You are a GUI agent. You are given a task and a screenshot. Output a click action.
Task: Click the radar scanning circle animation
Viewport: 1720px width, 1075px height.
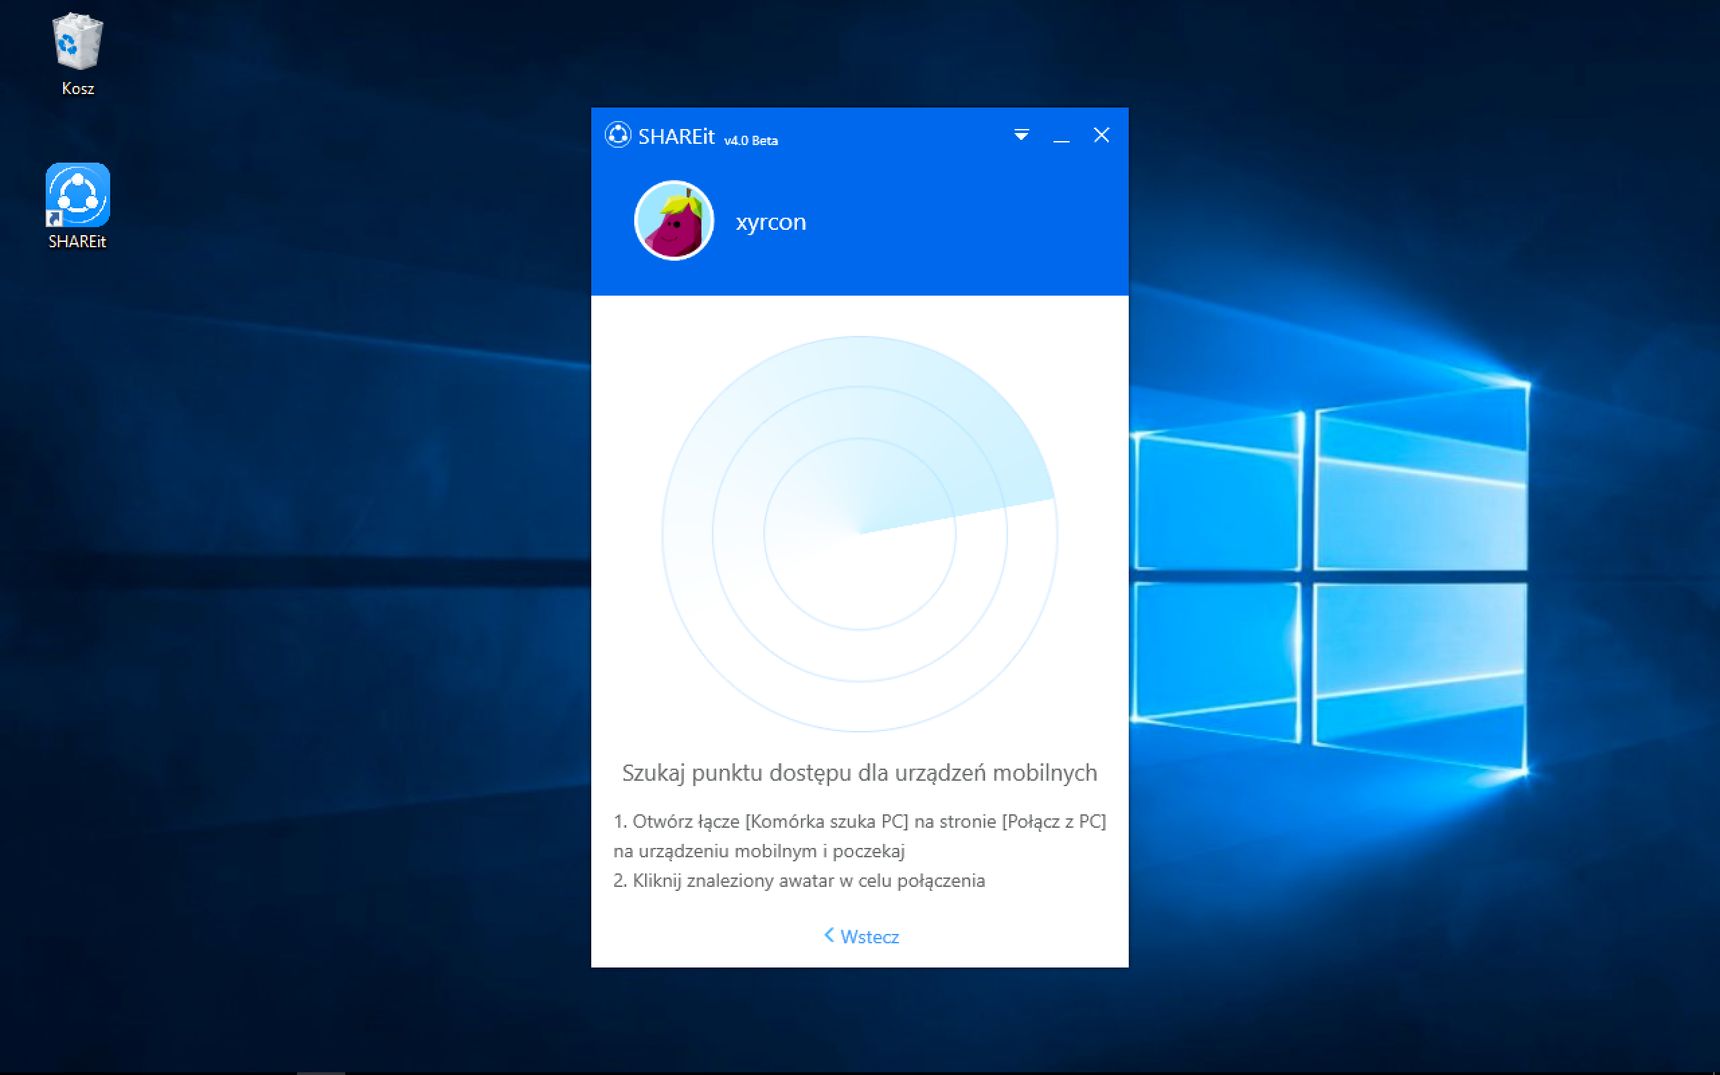tap(859, 534)
